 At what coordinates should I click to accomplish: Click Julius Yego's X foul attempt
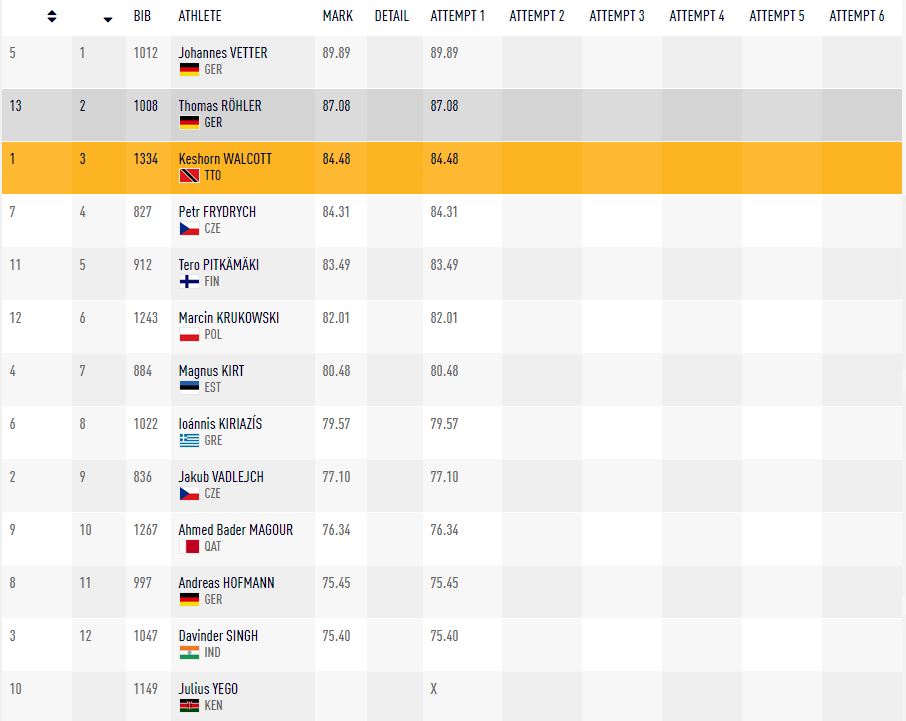coord(434,689)
